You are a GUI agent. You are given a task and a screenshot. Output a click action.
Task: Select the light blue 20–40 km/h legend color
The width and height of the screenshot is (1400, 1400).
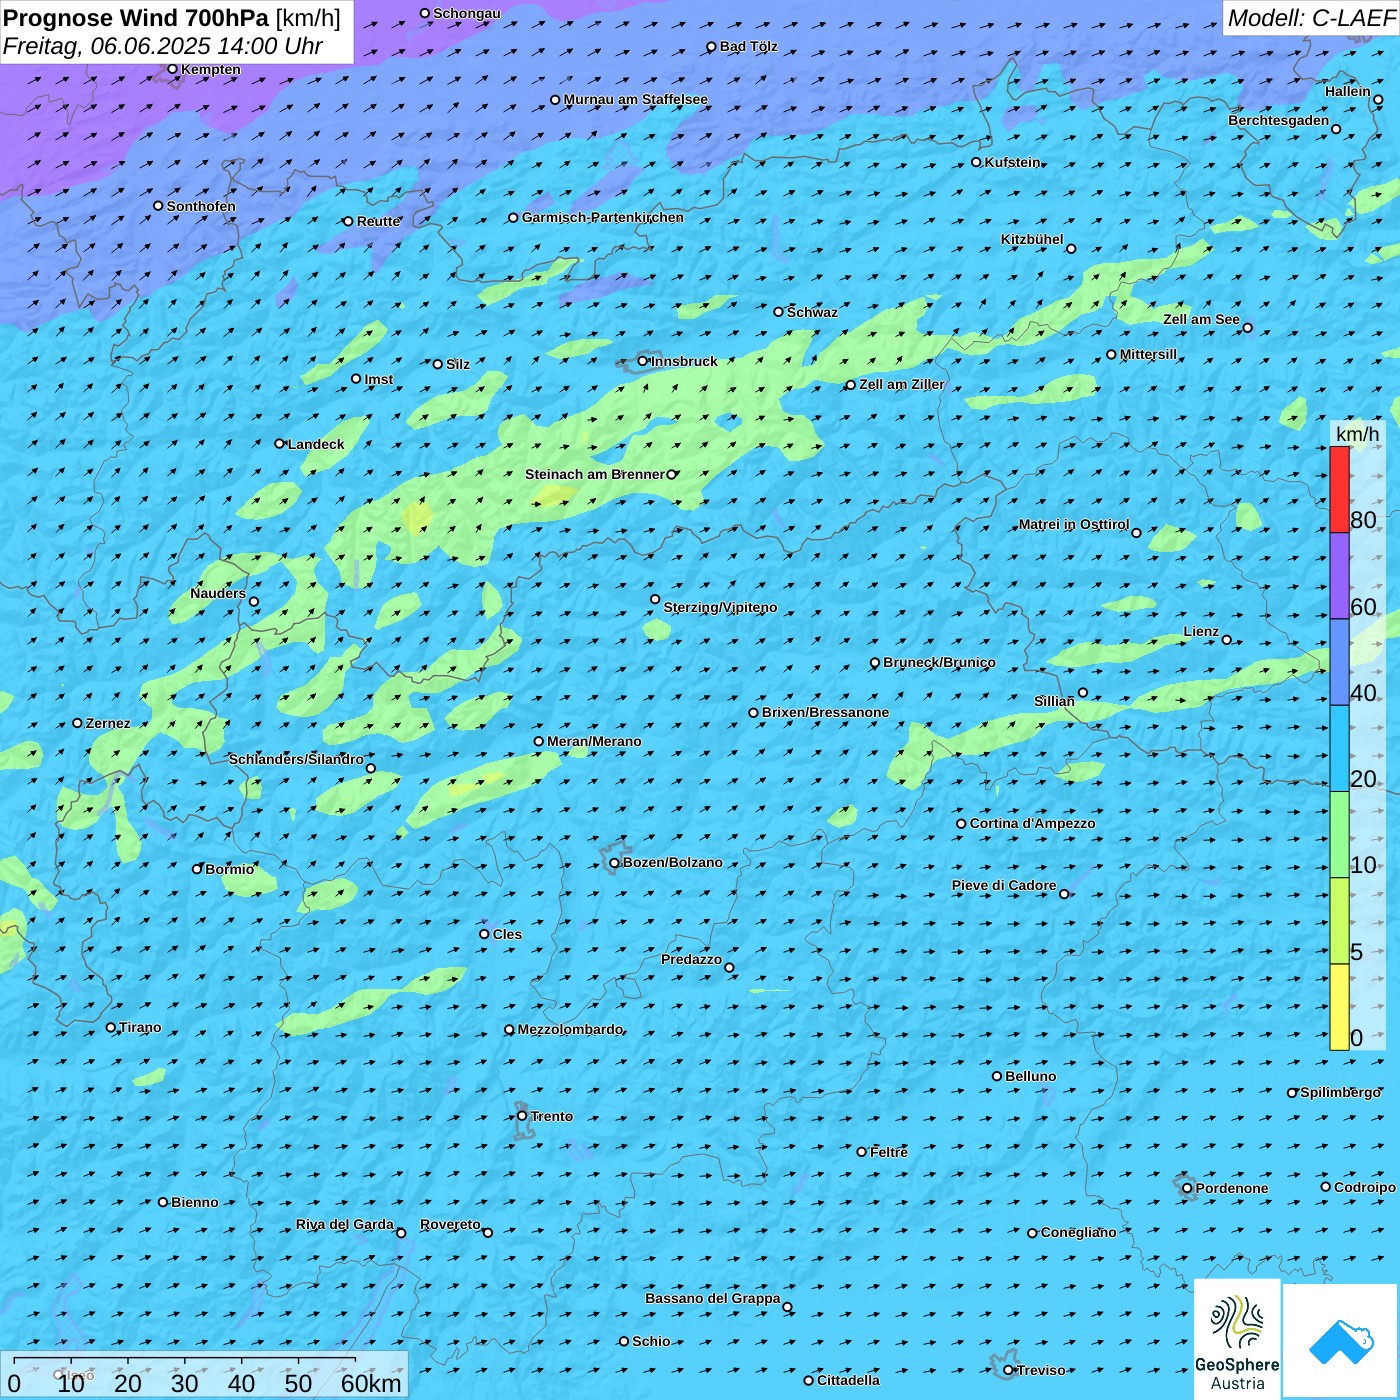click(1339, 749)
